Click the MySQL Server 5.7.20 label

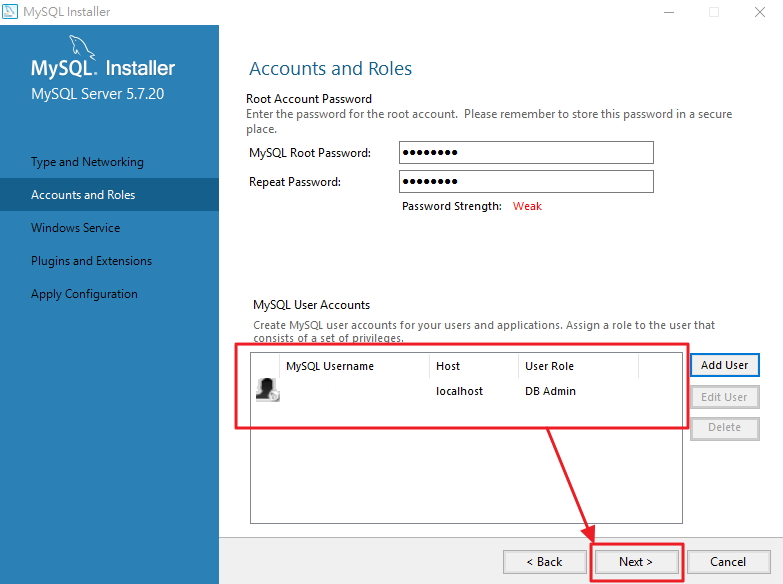coord(97,94)
